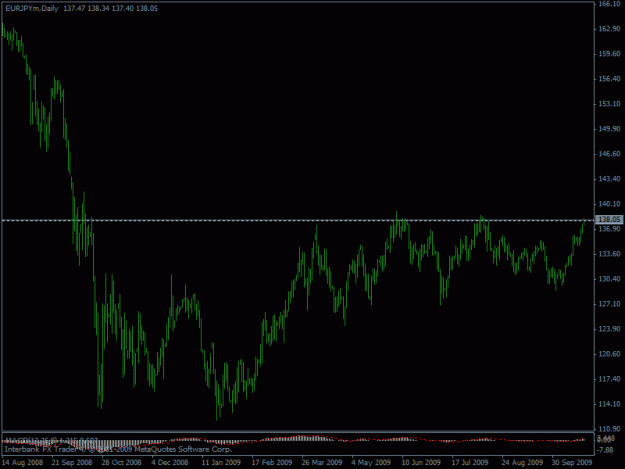Click the 166.10 price scale label

(609, 4)
